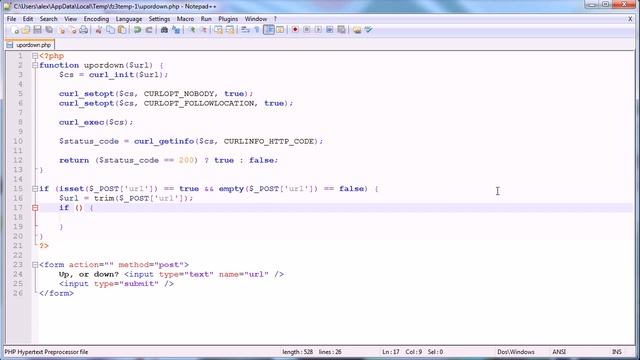Select the upordown.php document tab
640x360 pixels.
pyautogui.click(x=30, y=45)
